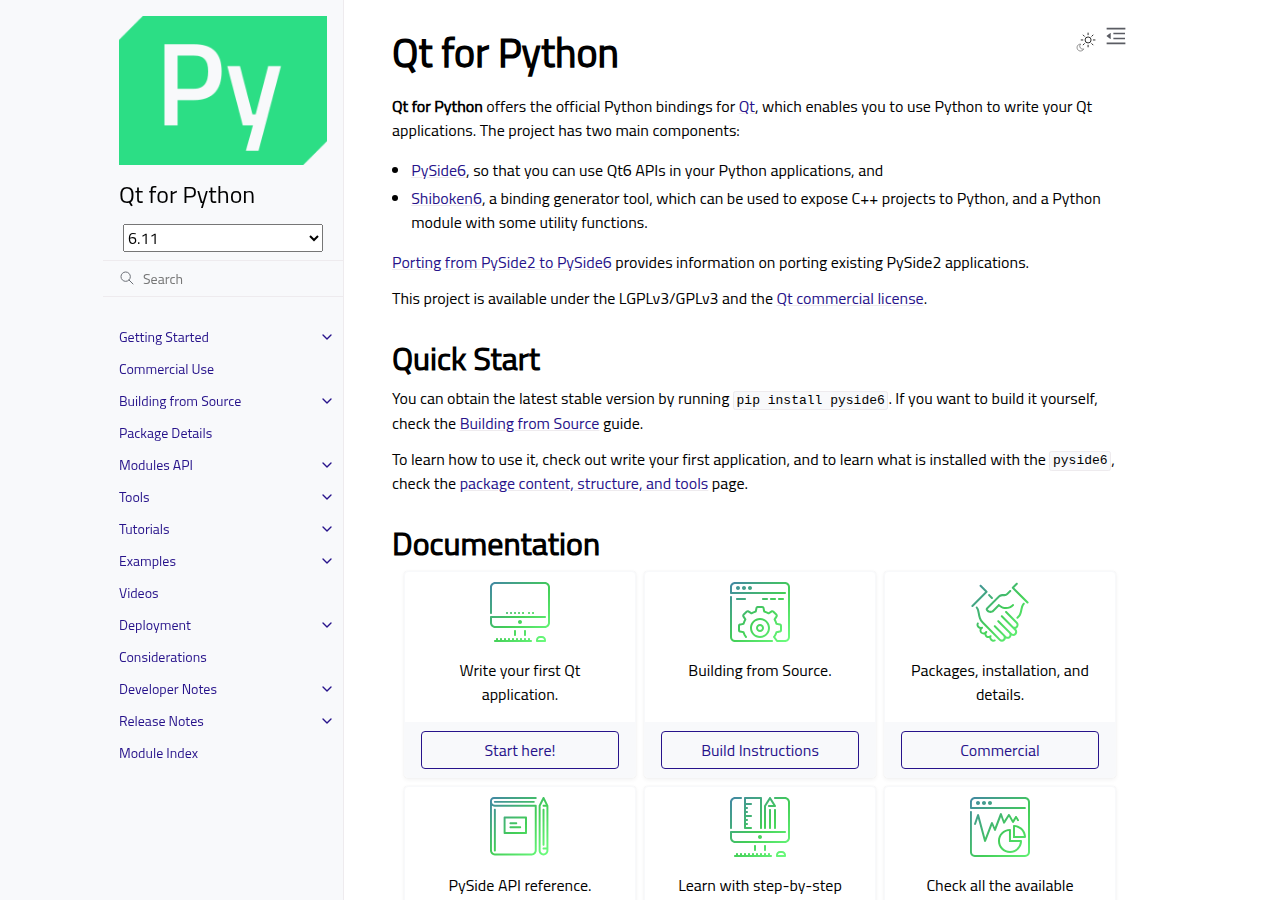Click the green Py logo
Viewport: 1280px width, 900px height.
click(223, 90)
